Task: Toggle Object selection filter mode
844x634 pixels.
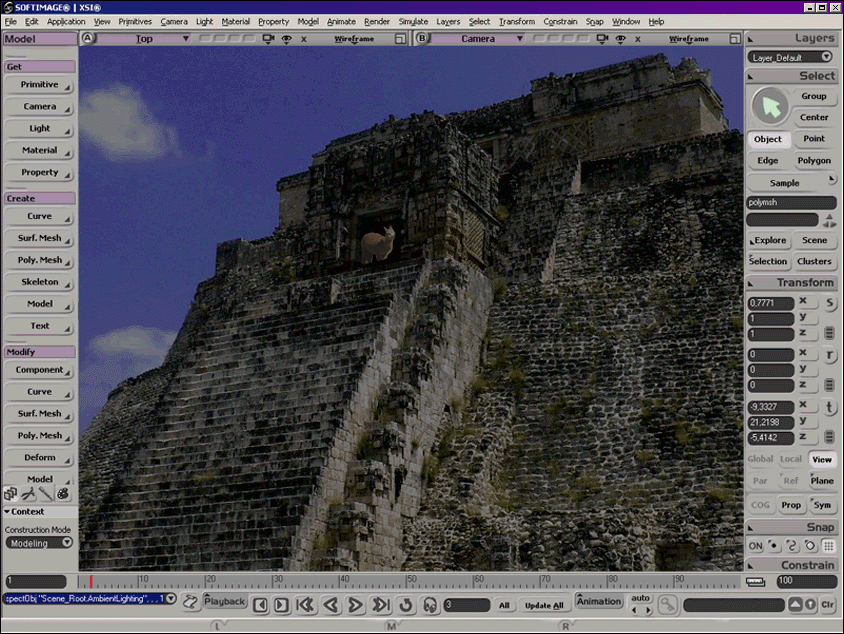Action: click(x=767, y=139)
